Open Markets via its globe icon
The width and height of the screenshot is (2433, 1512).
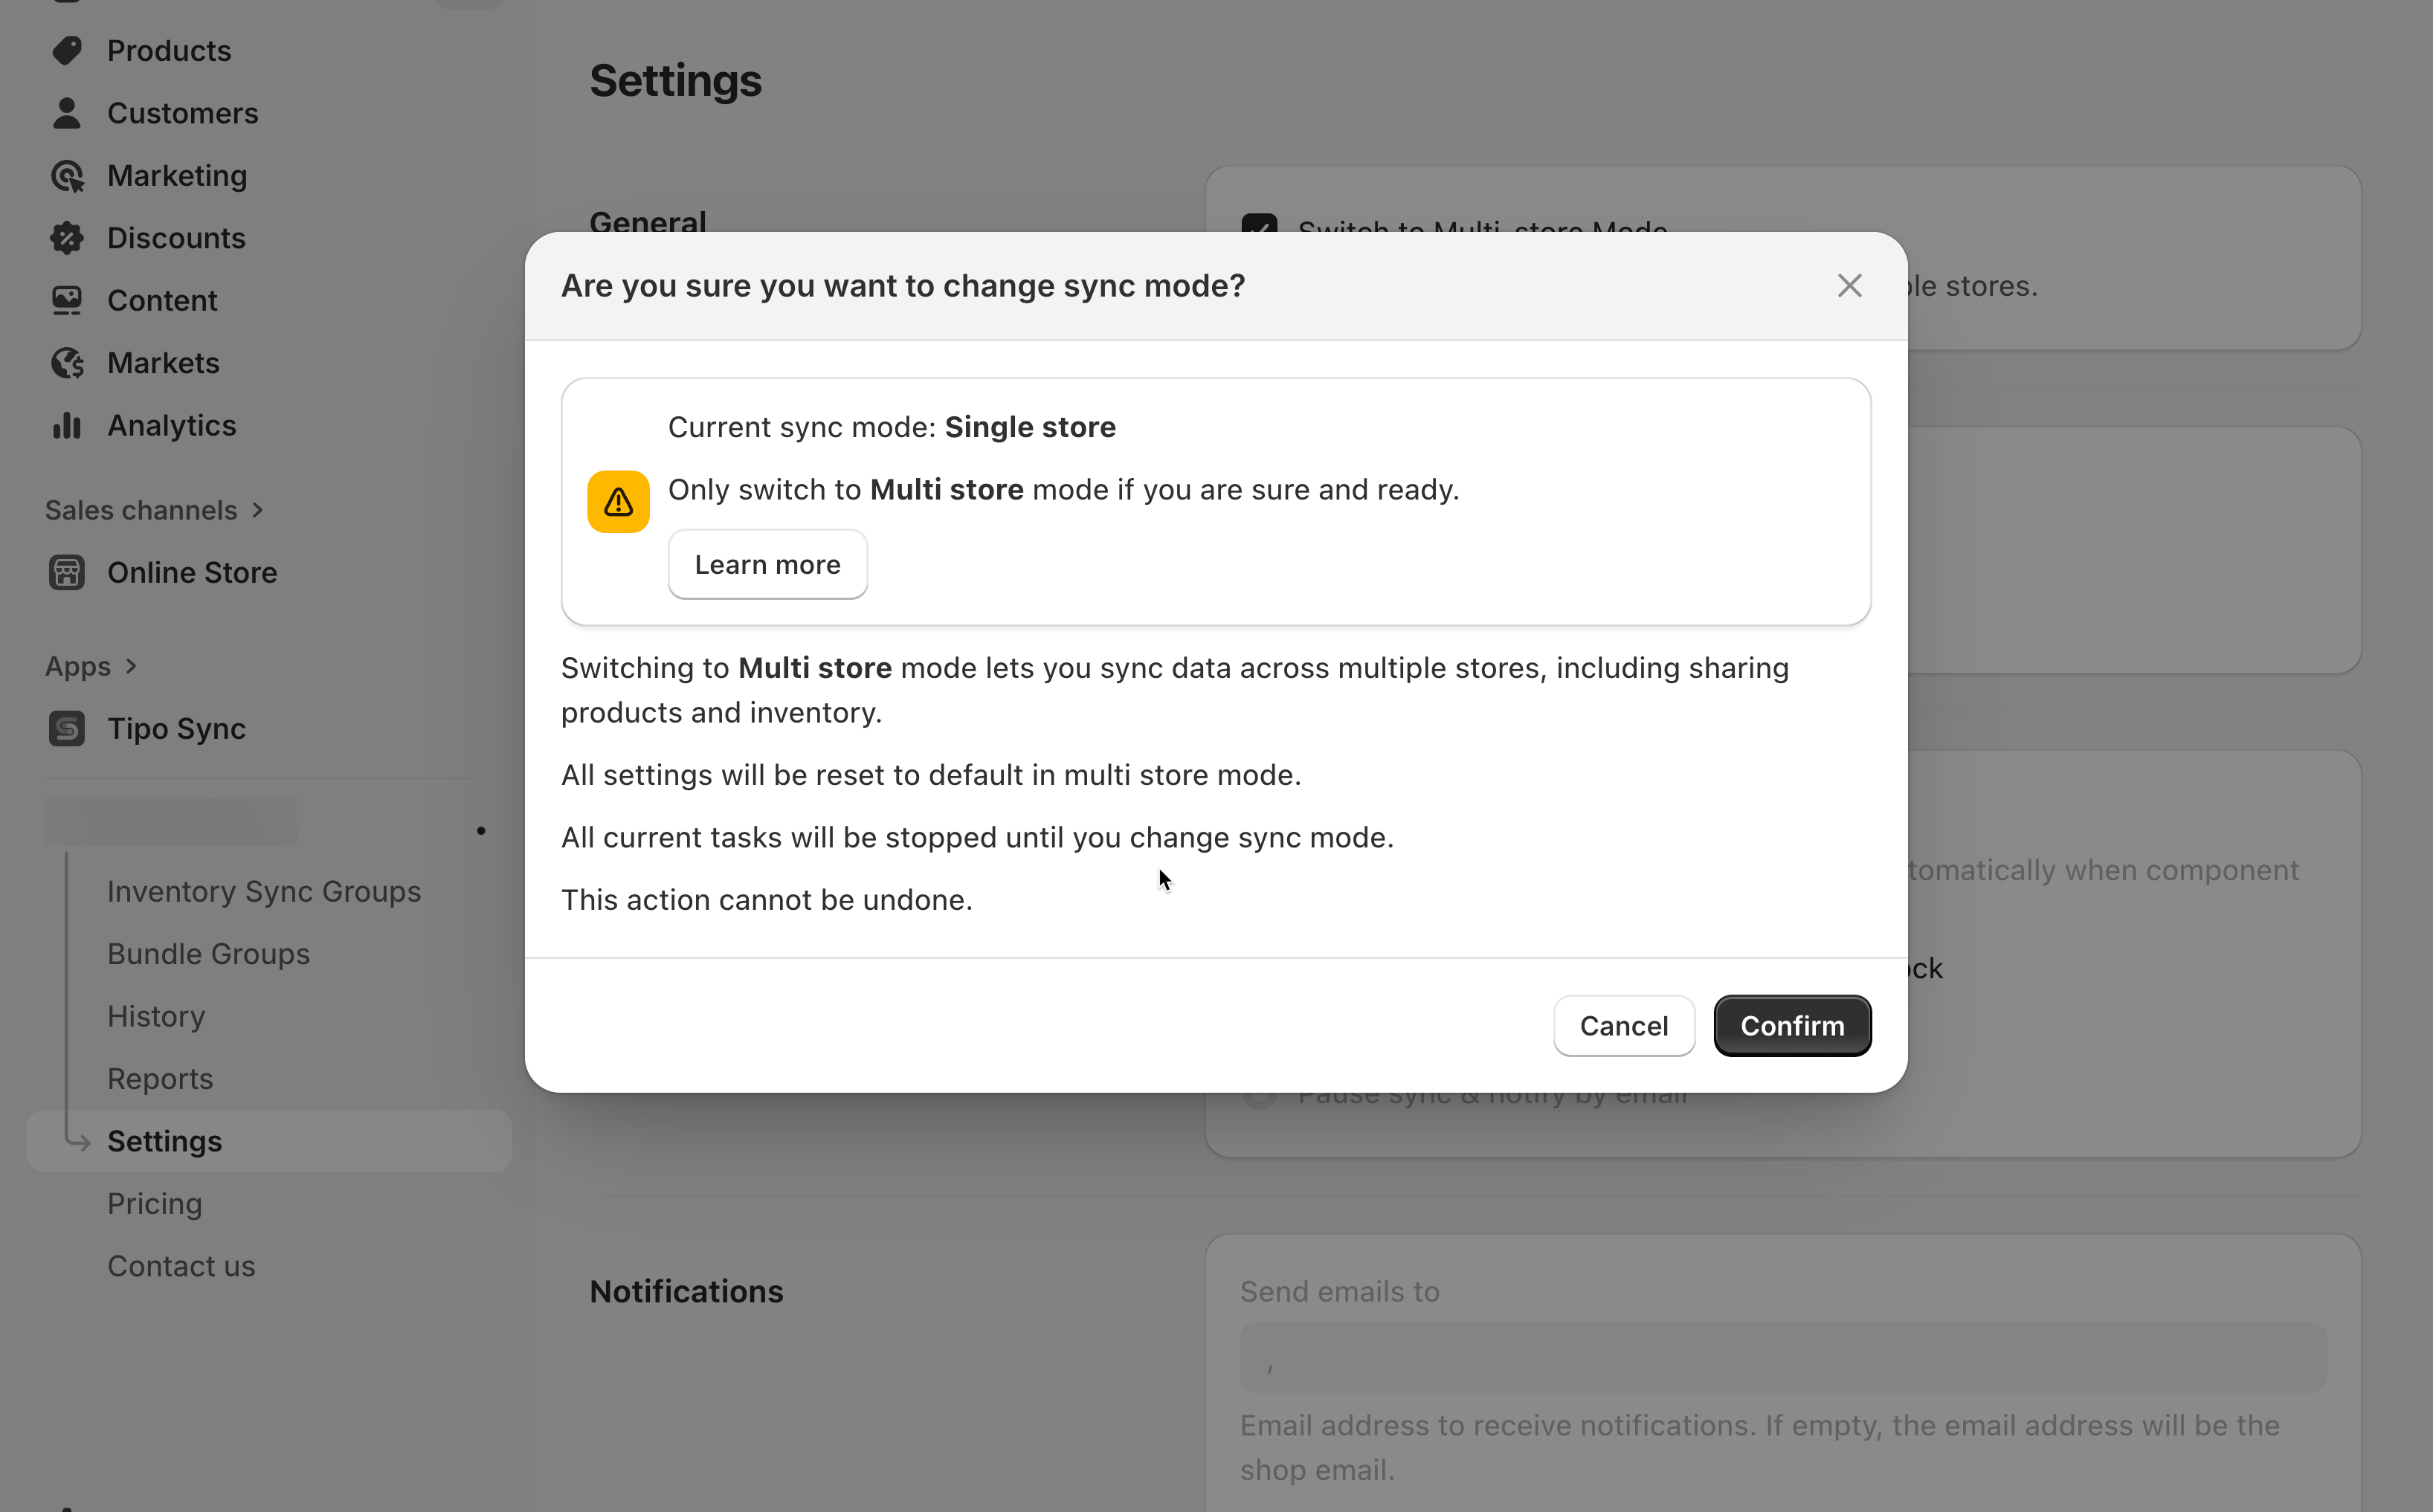[x=67, y=363]
